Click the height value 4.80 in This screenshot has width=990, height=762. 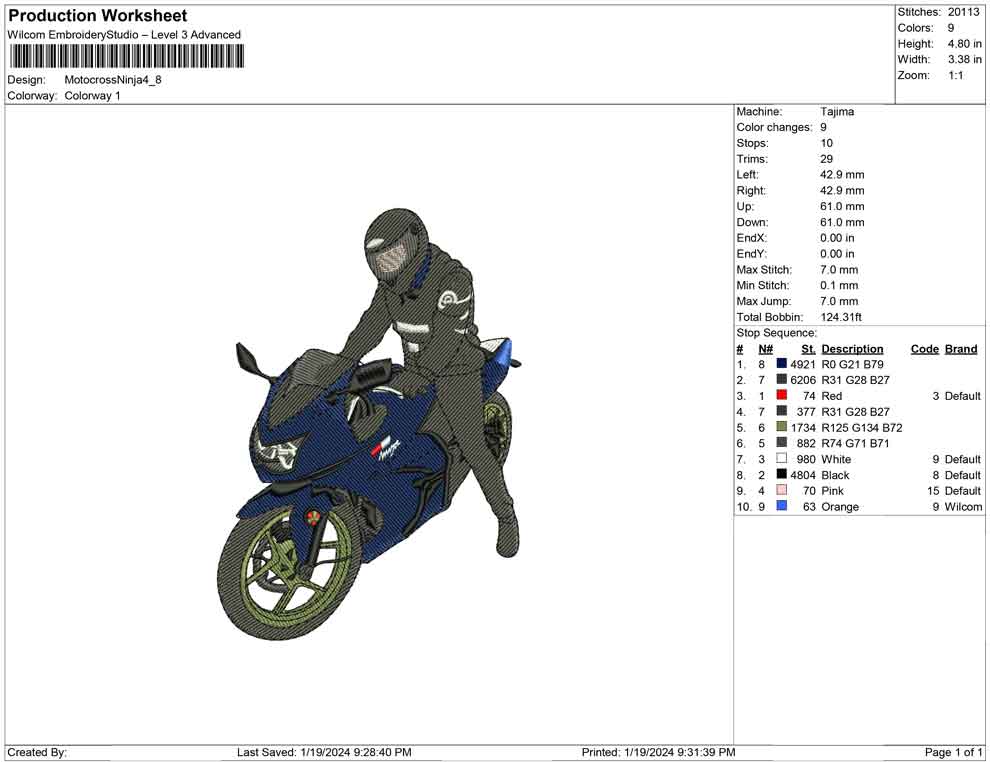coord(965,44)
